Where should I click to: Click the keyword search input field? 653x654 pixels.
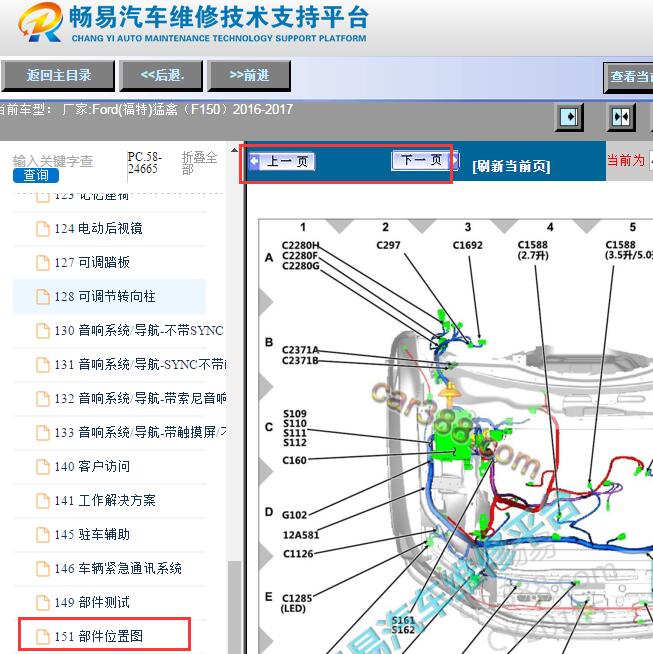[x=53, y=161]
